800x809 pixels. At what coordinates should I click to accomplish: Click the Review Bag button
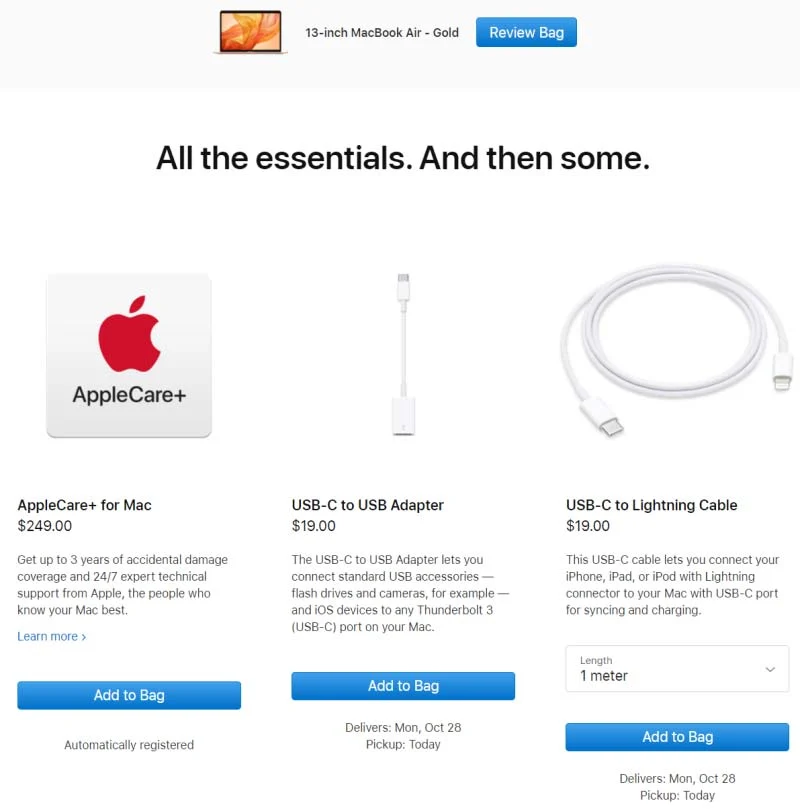pyautogui.click(x=526, y=32)
